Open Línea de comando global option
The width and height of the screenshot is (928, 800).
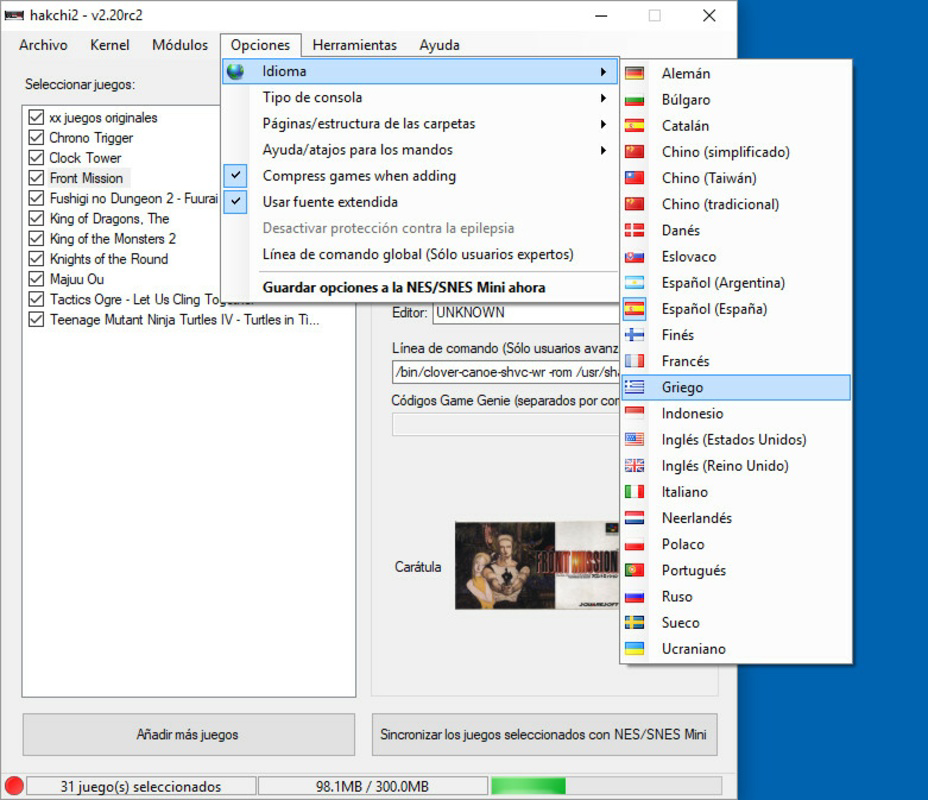point(420,254)
